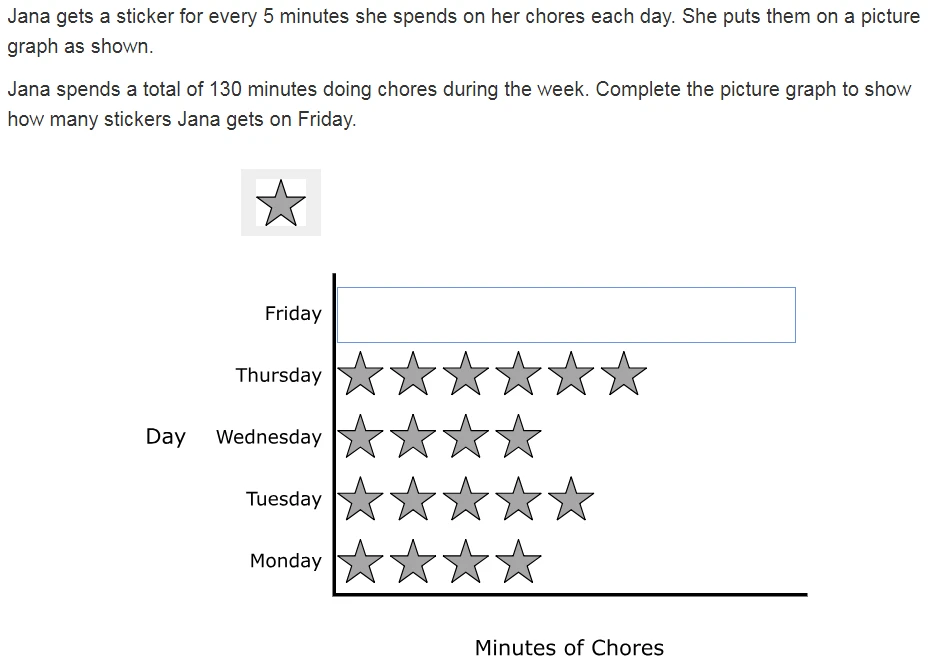
Task: Click the third star in Thursday row
Action: (x=466, y=373)
